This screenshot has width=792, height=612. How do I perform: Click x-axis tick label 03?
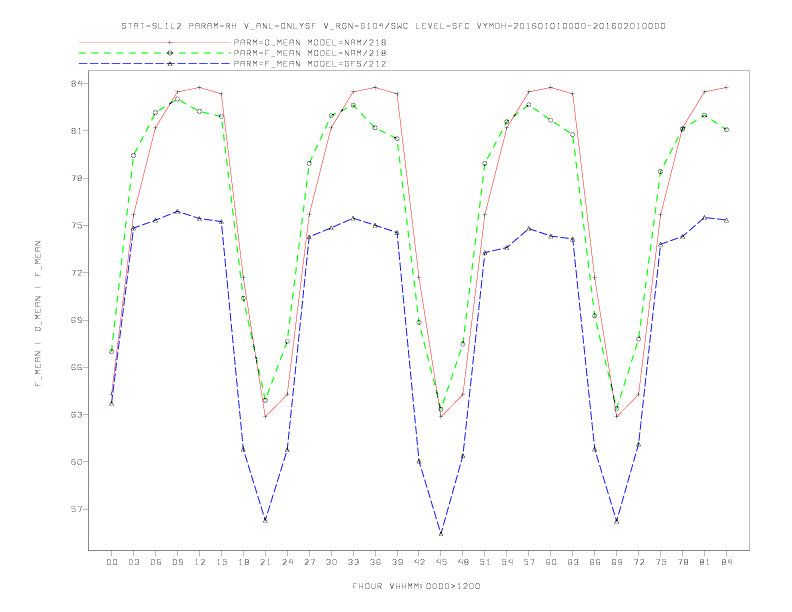click(x=133, y=562)
